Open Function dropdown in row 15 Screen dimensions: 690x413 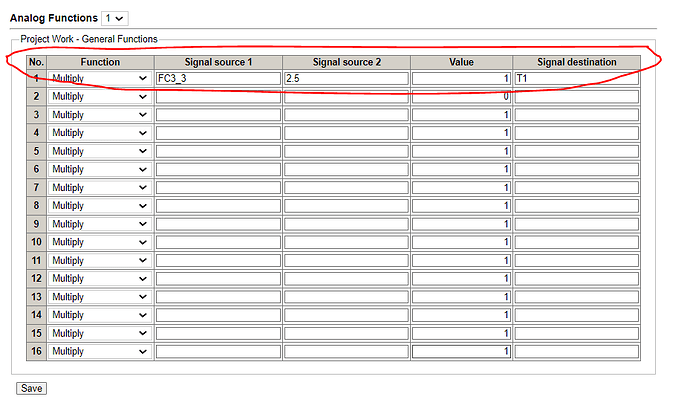(x=100, y=333)
